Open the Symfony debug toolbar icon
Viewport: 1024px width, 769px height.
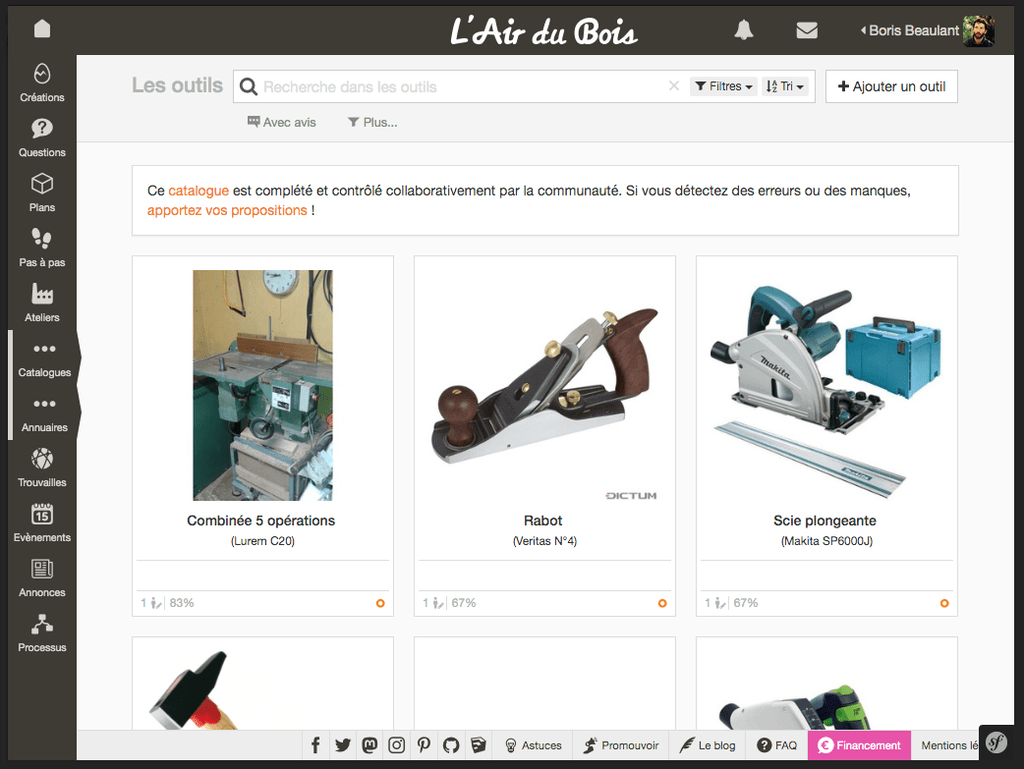(997, 742)
